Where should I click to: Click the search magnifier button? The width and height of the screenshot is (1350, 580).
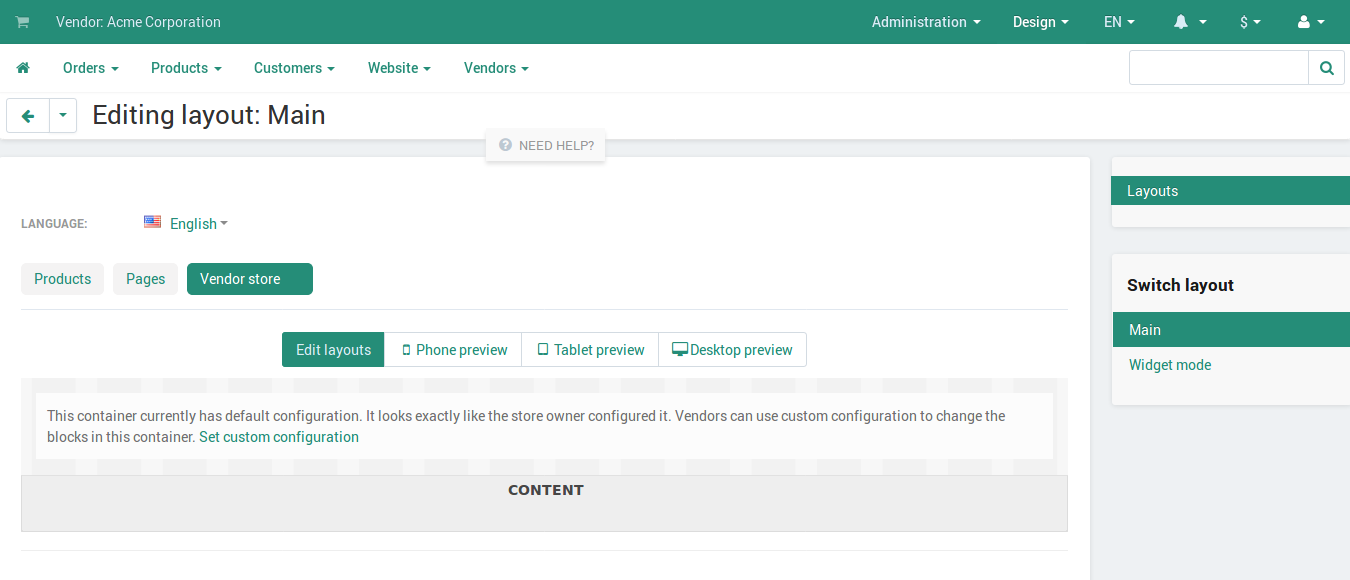pyautogui.click(x=1326, y=68)
